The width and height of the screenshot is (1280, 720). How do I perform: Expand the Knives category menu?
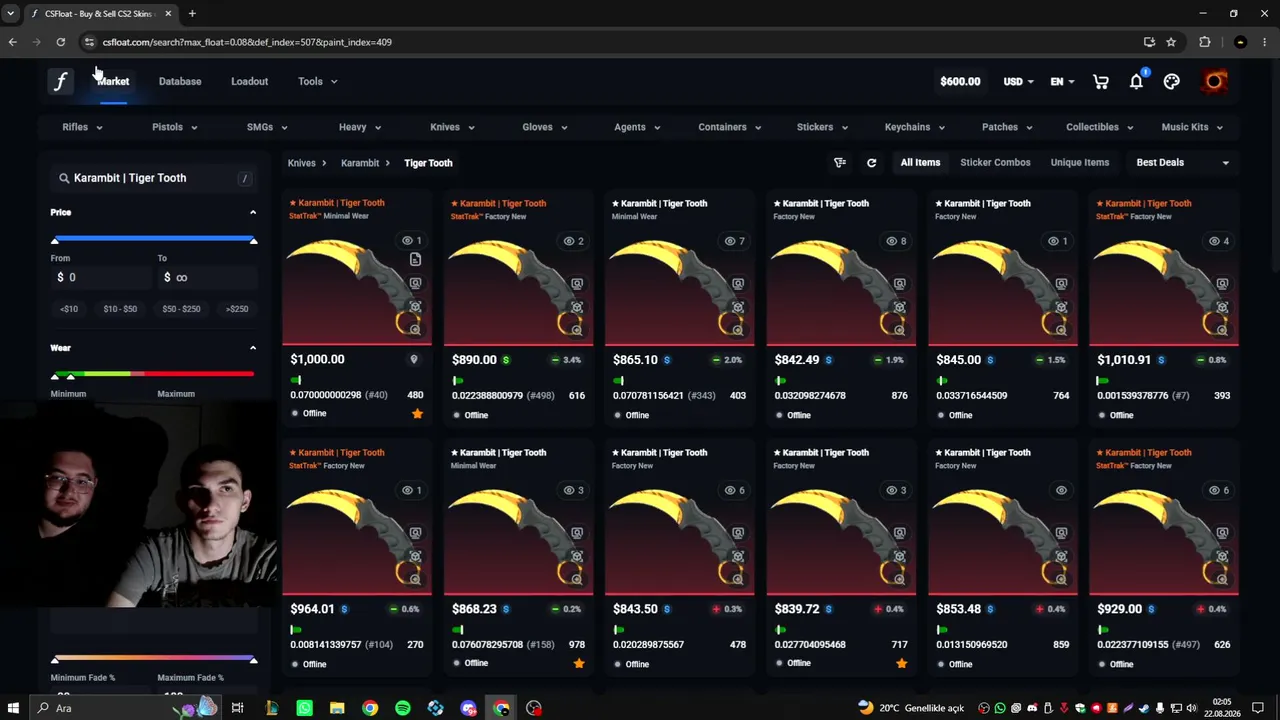pos(452,127)
